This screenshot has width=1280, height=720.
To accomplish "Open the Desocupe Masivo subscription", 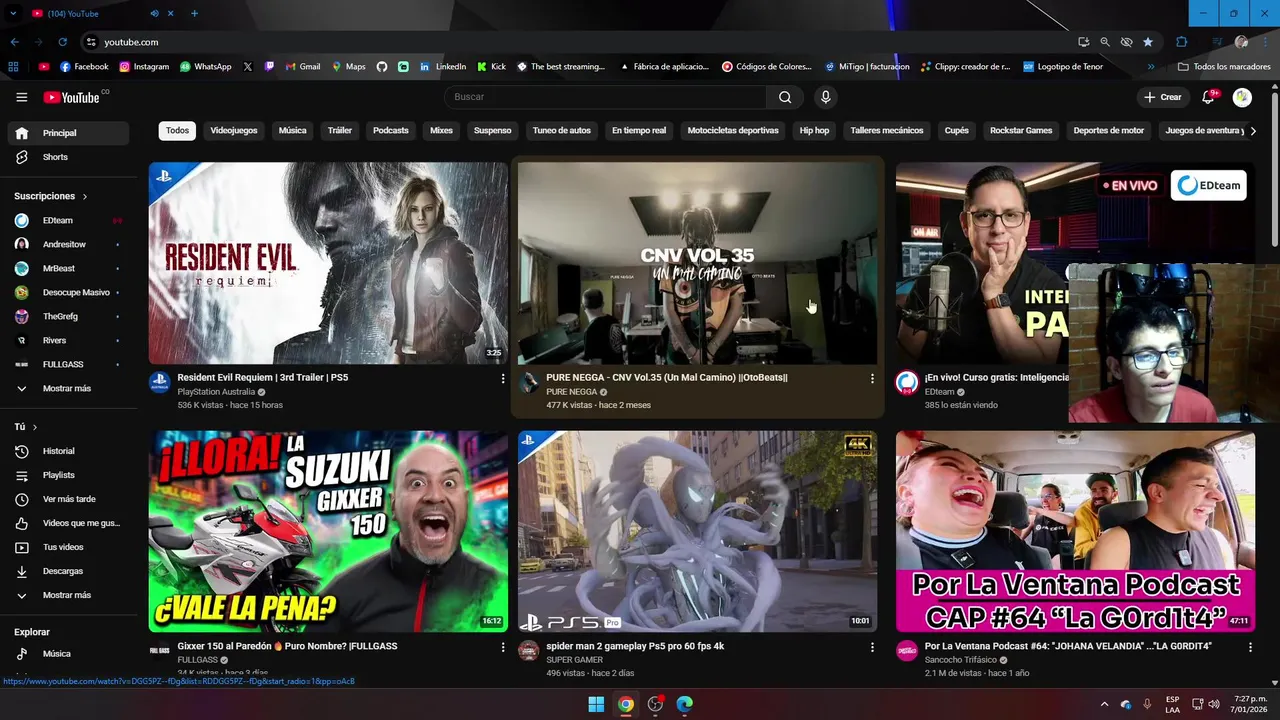I will [x=68, y=292].
